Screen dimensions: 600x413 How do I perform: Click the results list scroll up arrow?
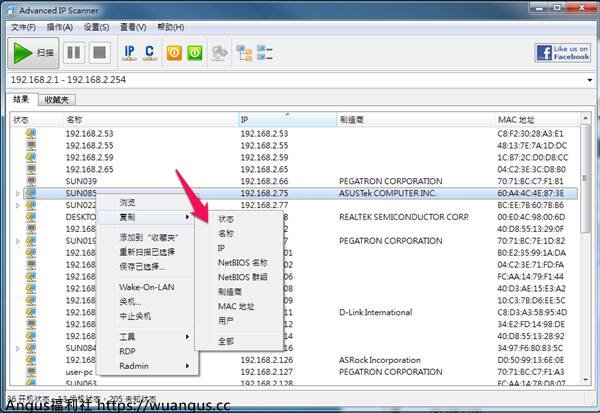pyautogui.click(x=585, y=119)
